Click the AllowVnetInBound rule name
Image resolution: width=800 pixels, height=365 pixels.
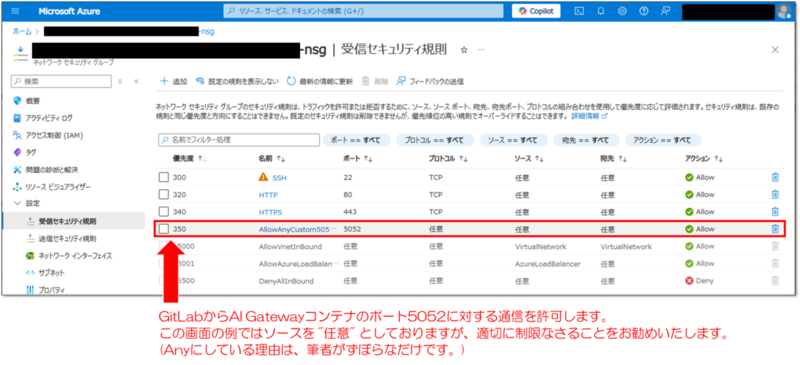tap(290, 247)
